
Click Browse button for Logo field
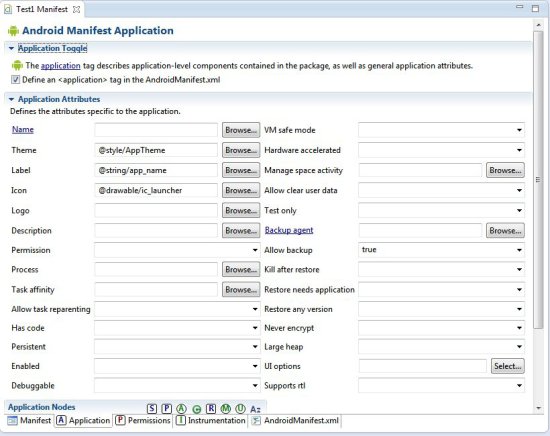tap(241, 210)
